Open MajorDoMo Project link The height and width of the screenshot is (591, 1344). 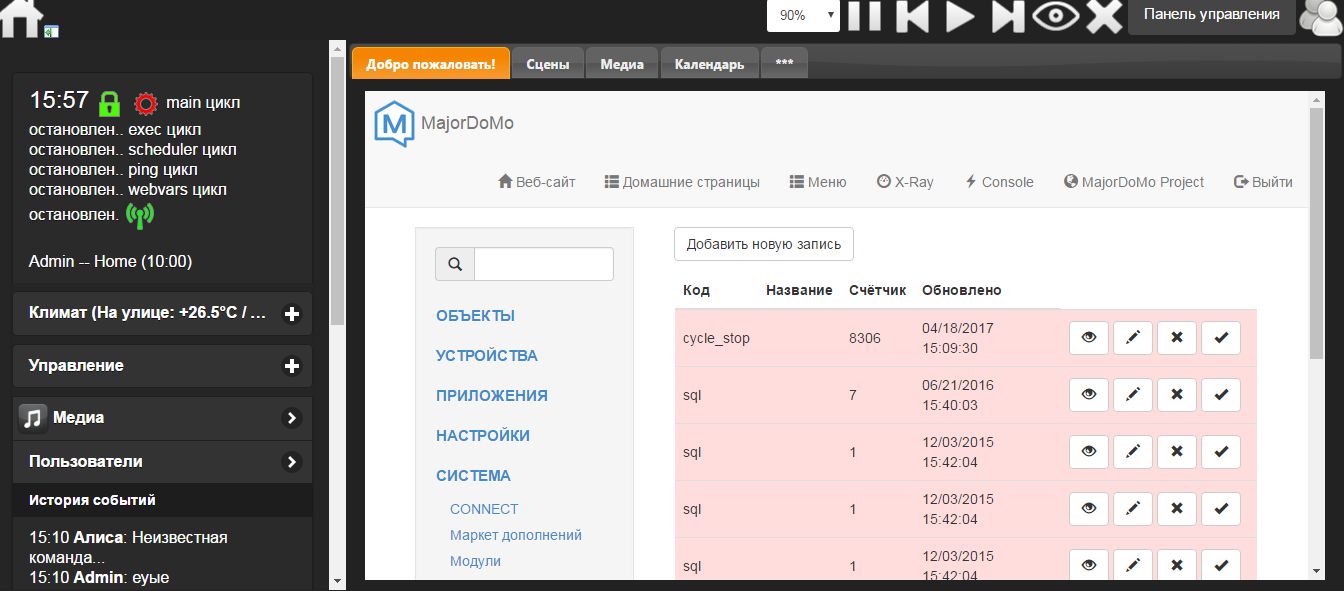pyautogui.click(x=1134, y=182)
